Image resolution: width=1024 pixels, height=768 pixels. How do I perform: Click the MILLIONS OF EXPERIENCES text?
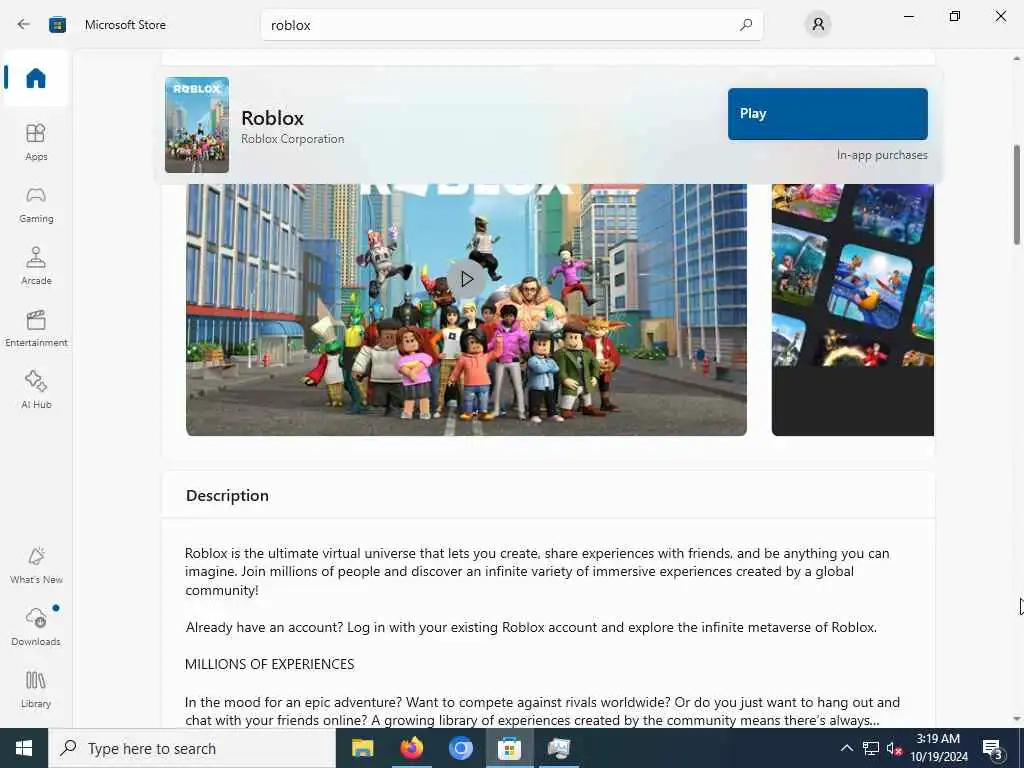point(270,664)
